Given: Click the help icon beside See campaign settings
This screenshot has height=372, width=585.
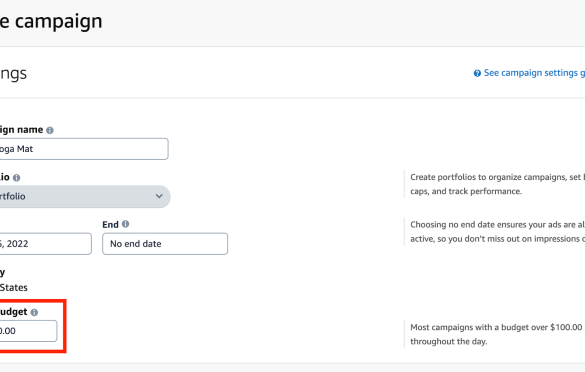Looking at the screenshot, I should tap(477, 73).
